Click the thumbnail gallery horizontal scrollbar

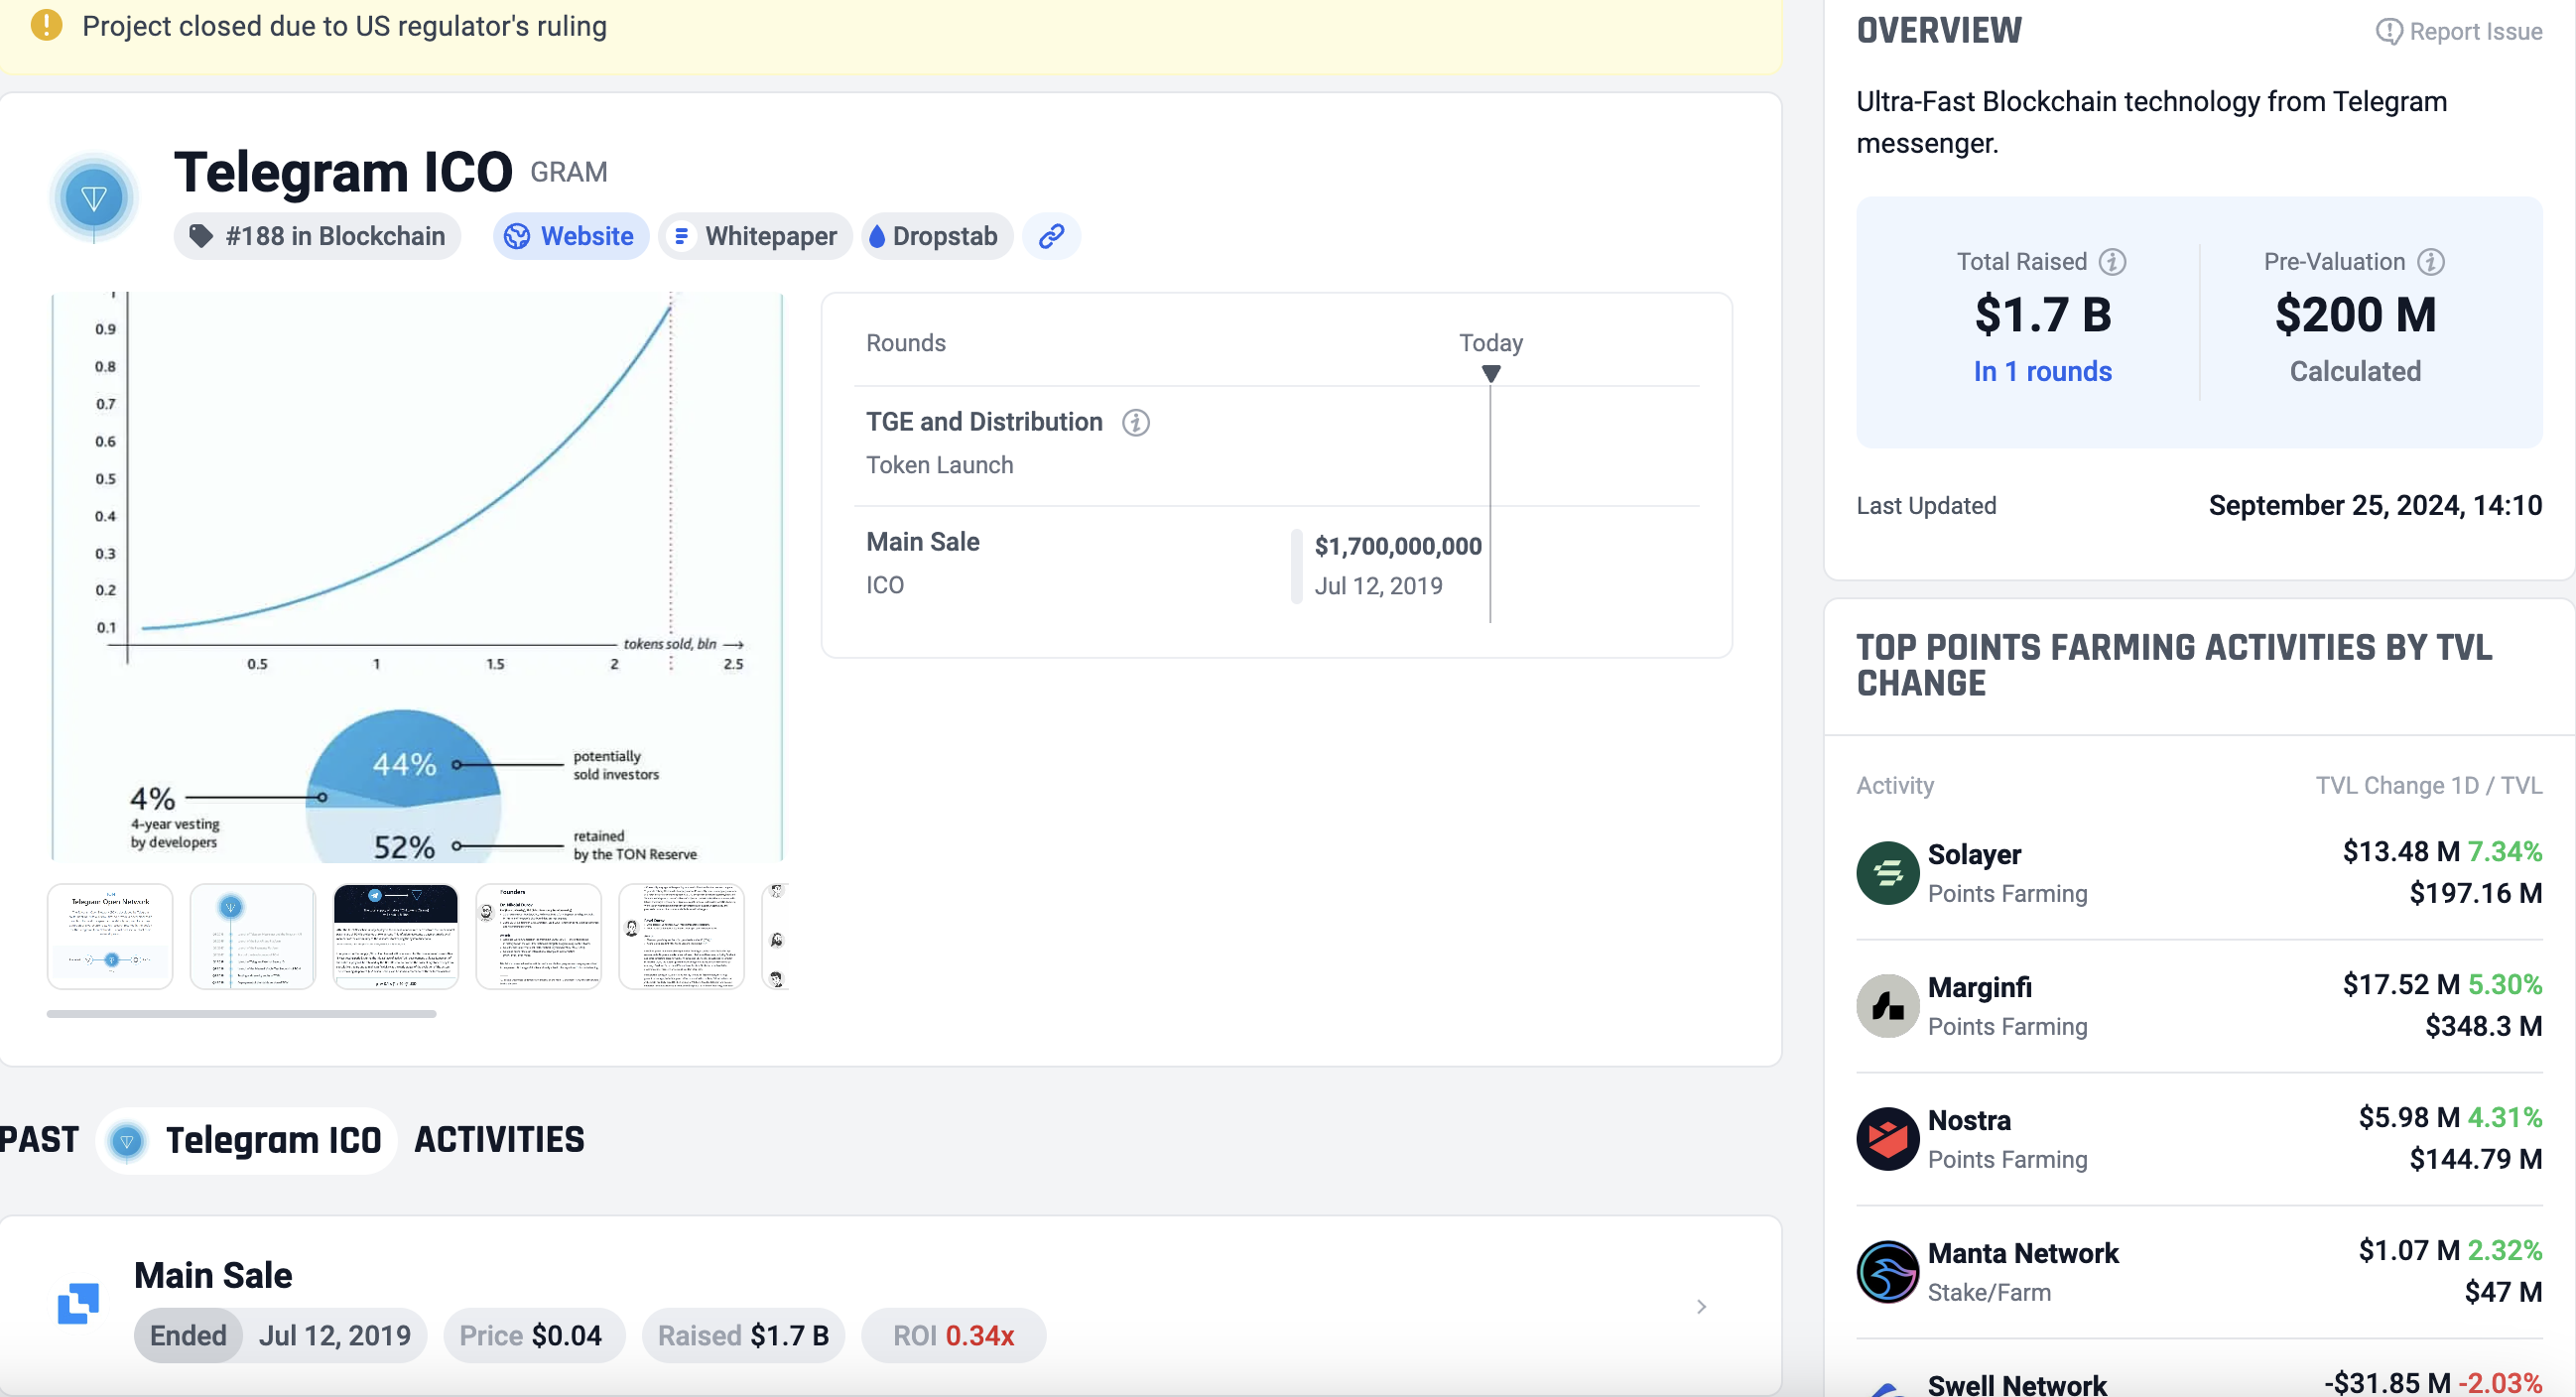pyautogui.click(x=241, y=1013)
